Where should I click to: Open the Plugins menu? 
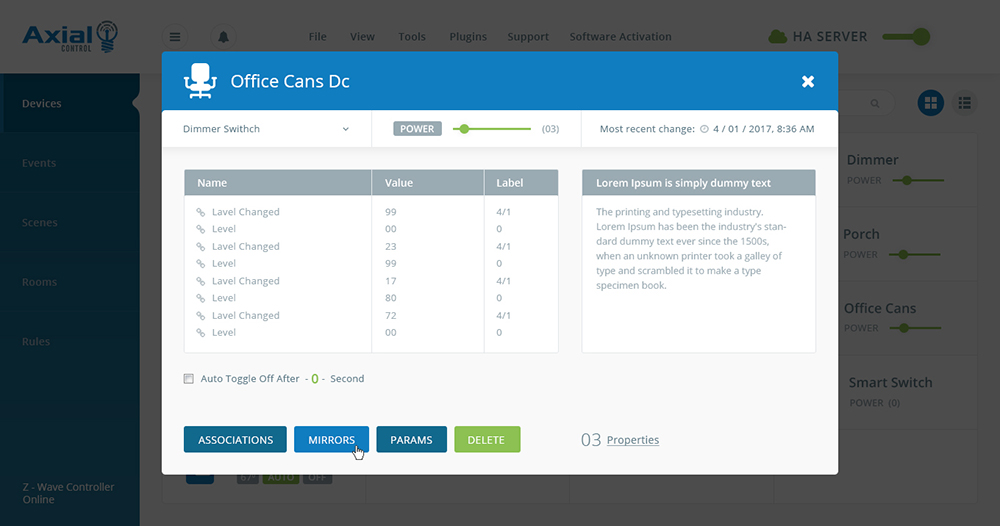pyautogui.click(x=468, y=37)
